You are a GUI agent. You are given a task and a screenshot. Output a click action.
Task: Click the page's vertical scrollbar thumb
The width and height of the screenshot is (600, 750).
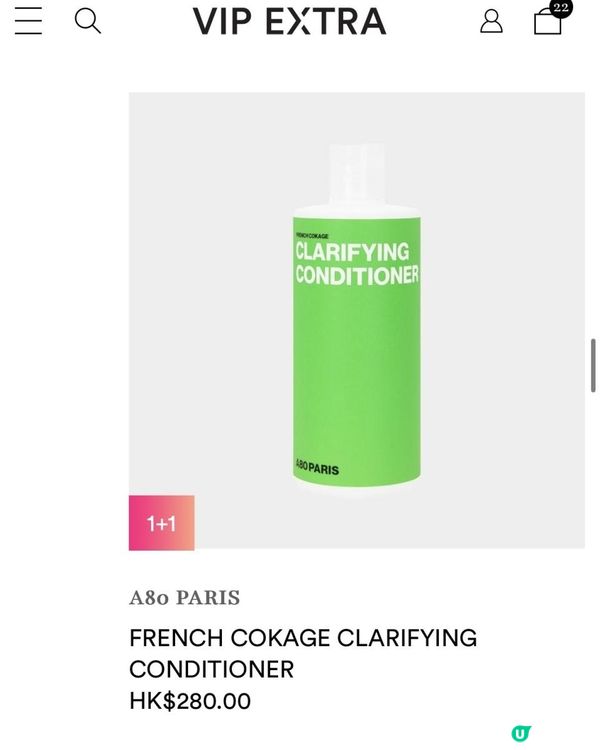pyautogui.click(x=593, y=365)
